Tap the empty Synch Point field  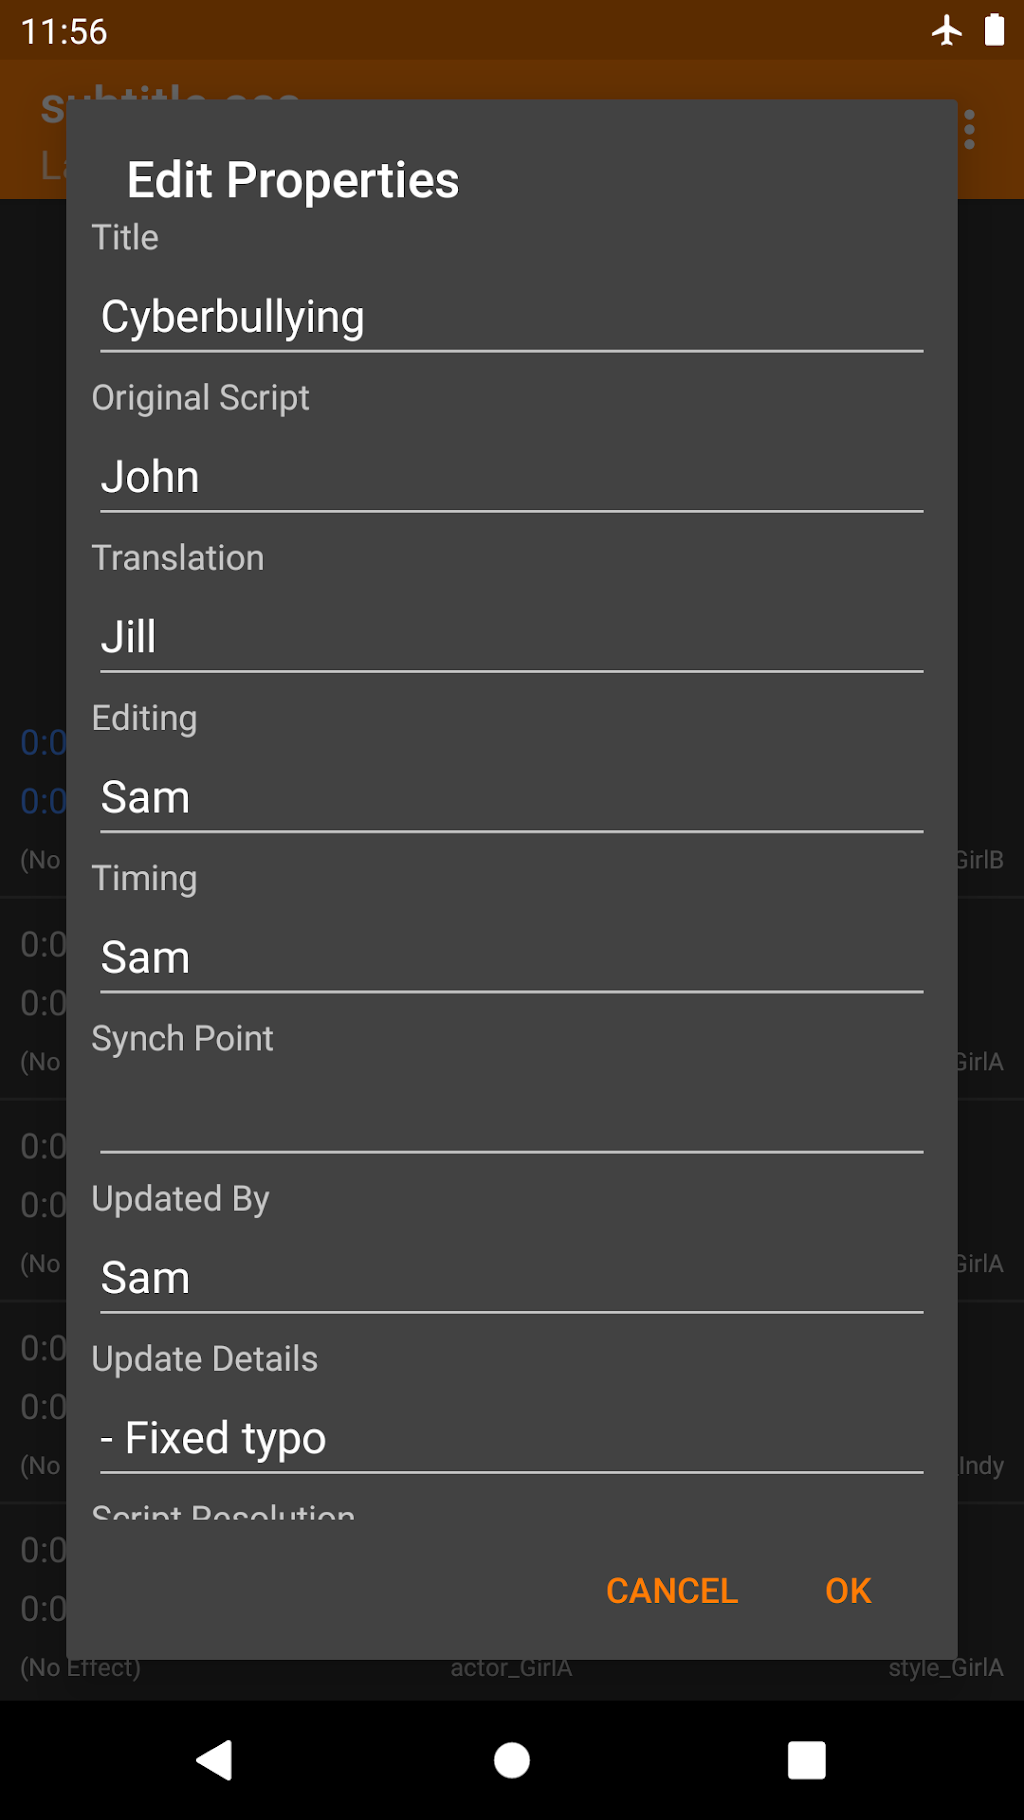(x=510, y=1118)
